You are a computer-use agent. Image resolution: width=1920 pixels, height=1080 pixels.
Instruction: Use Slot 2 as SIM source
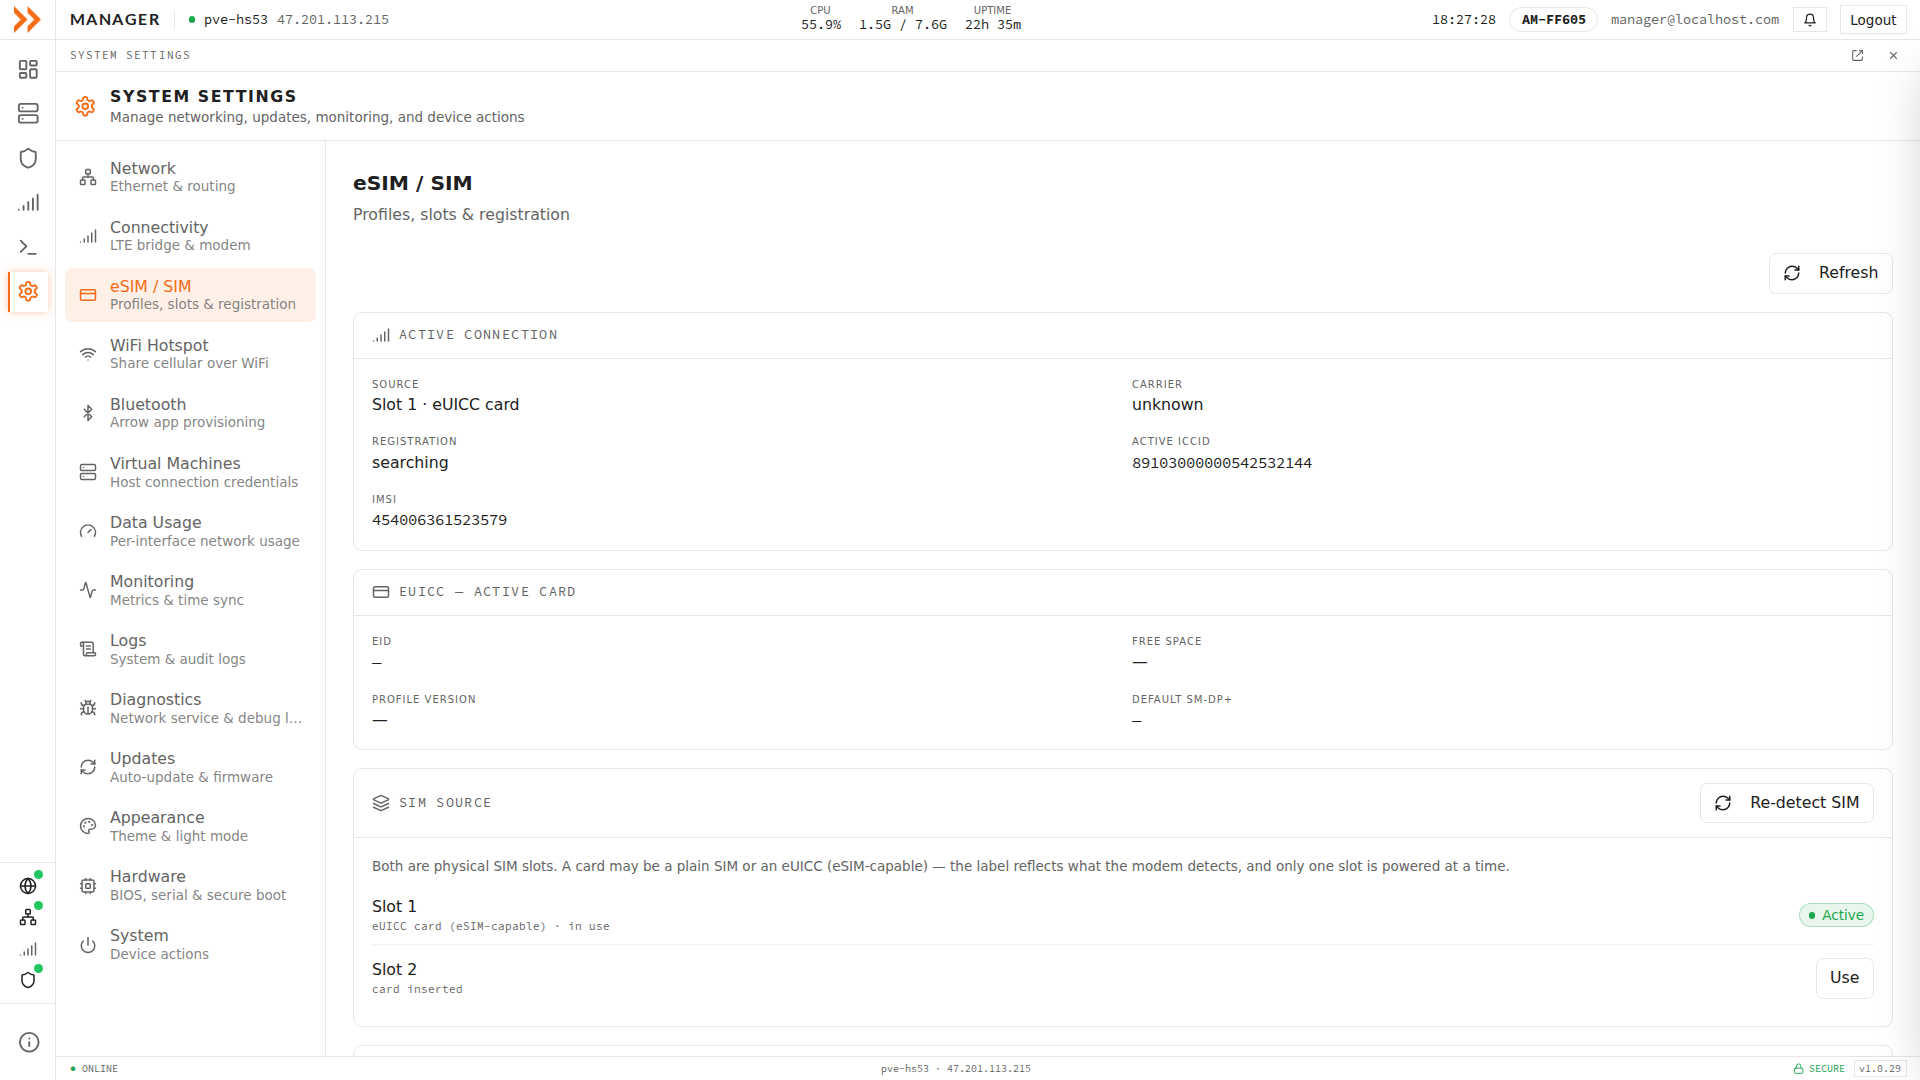1844,978
